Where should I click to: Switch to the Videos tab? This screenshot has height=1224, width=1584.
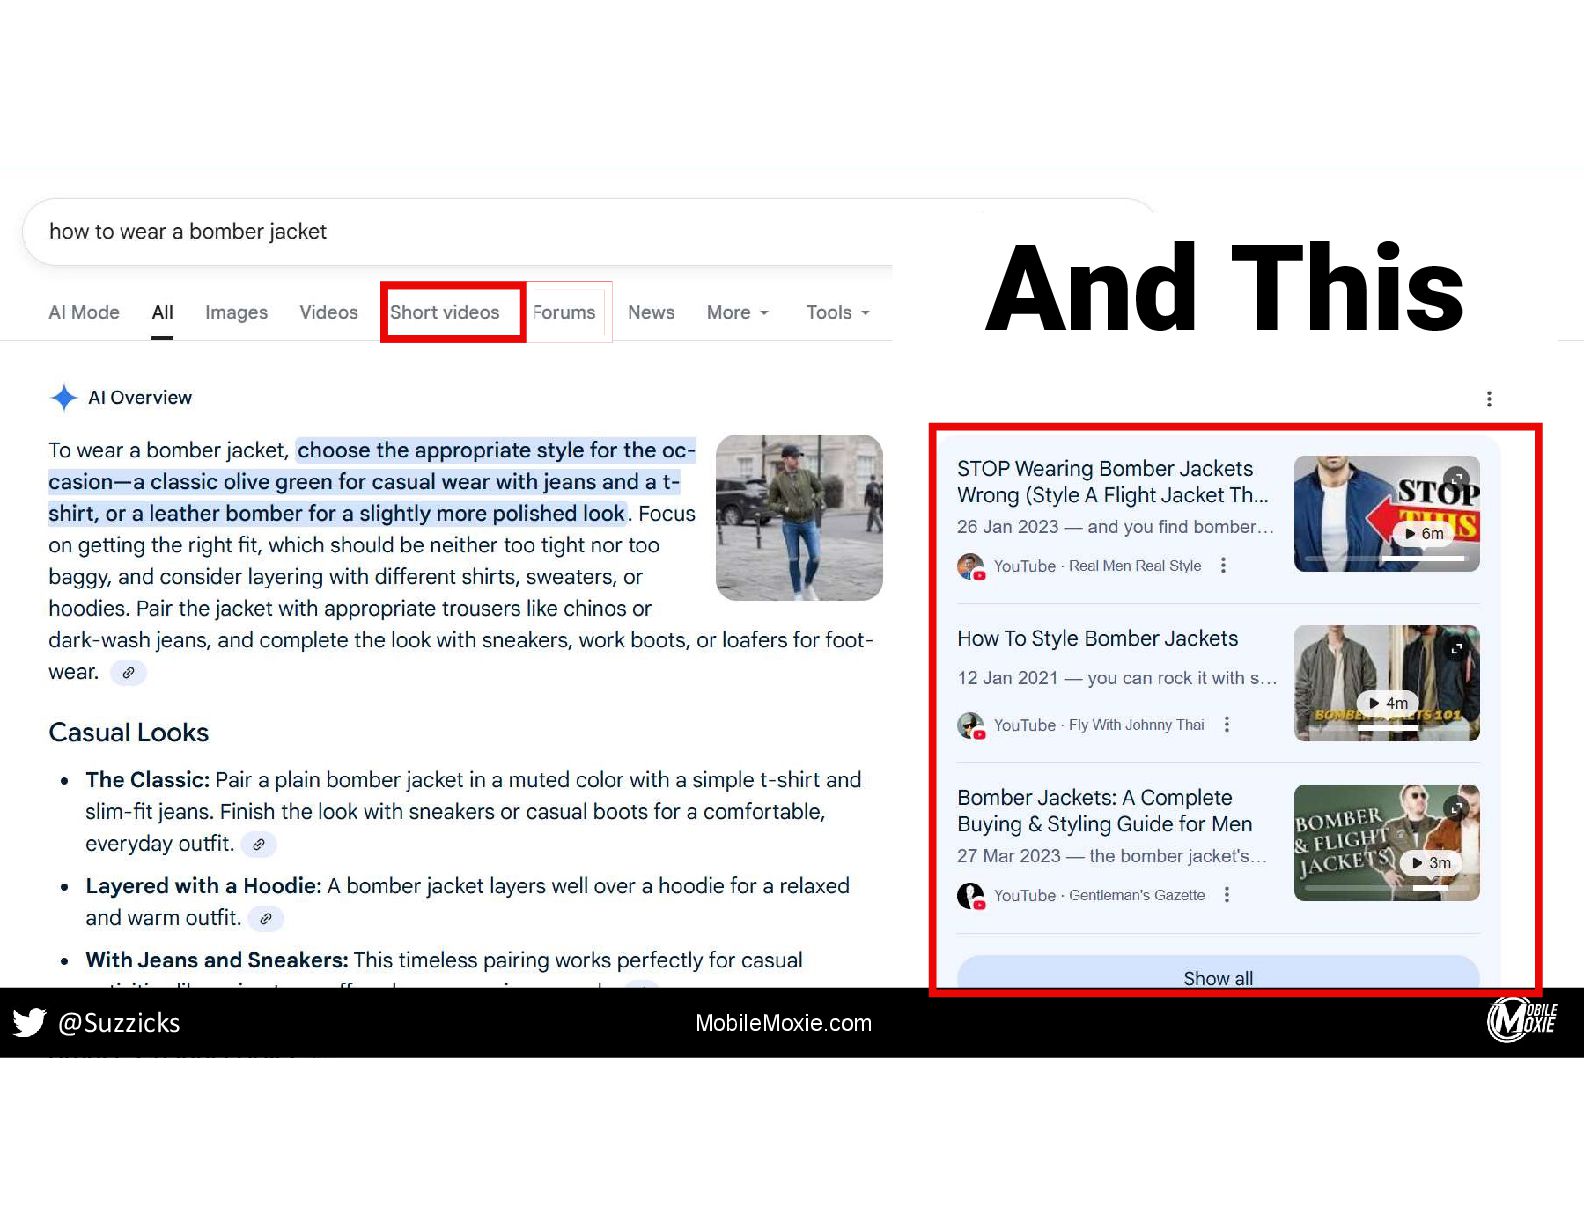[328, 312]
